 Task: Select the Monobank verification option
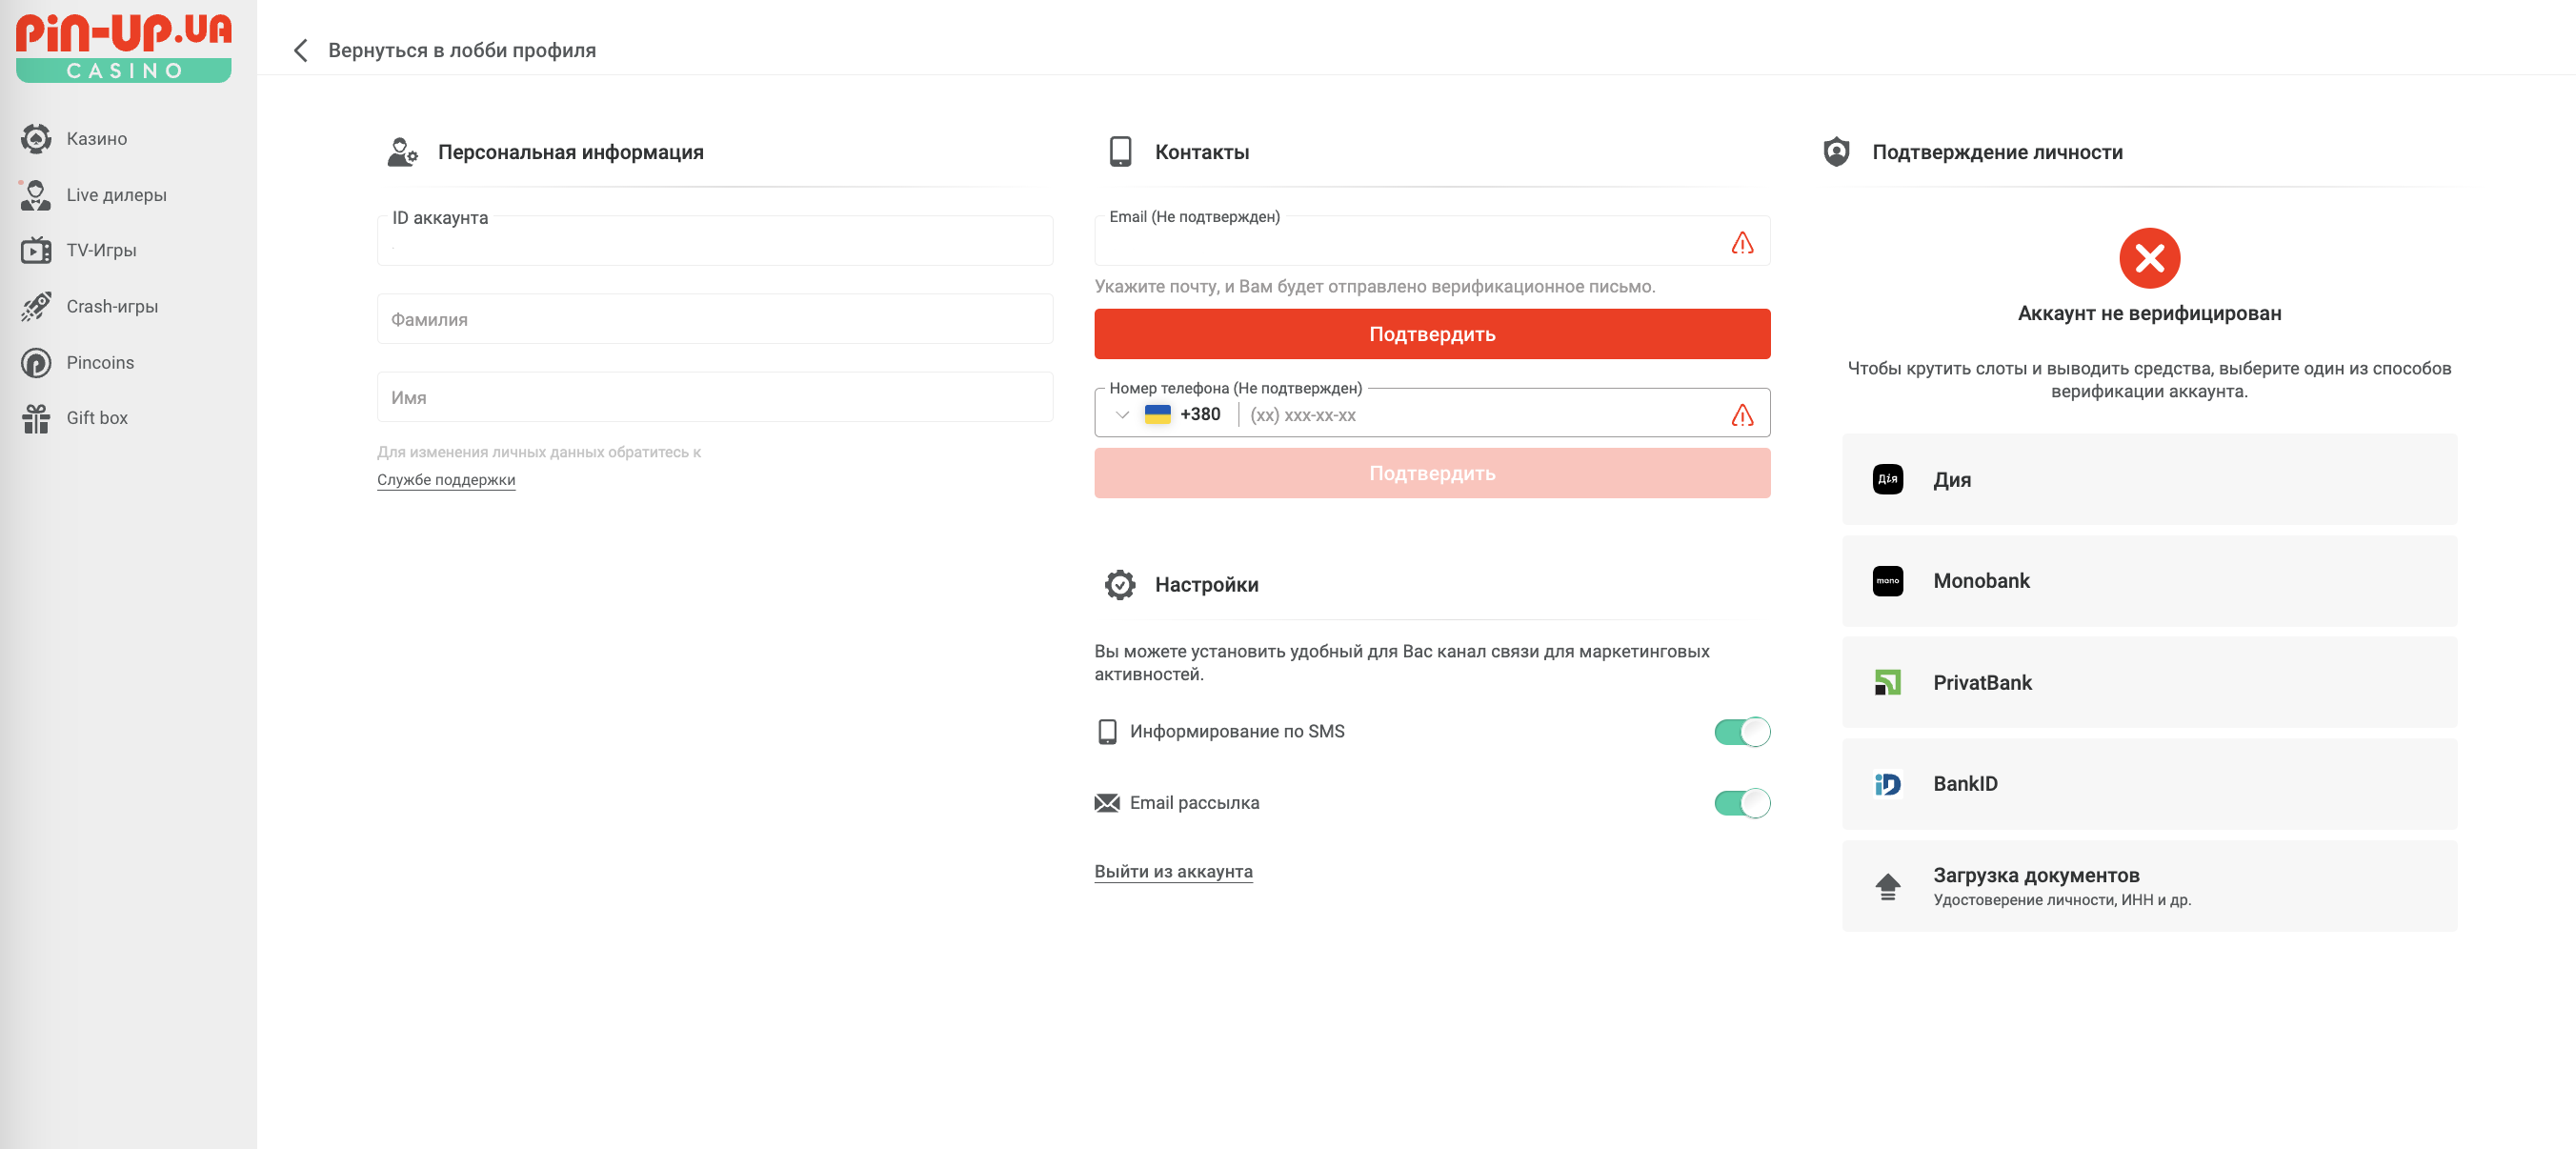(2147, 580)
